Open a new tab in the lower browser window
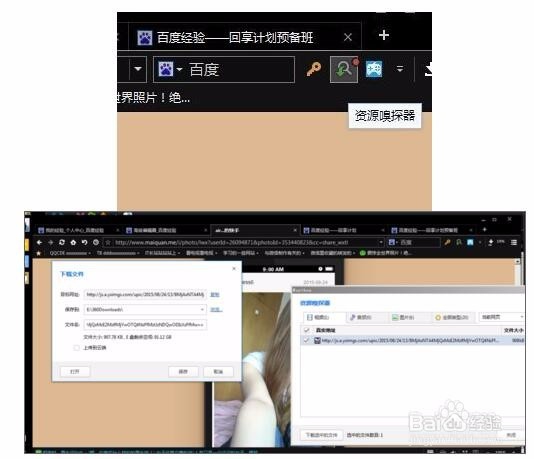534x459 pixels. 484,230
